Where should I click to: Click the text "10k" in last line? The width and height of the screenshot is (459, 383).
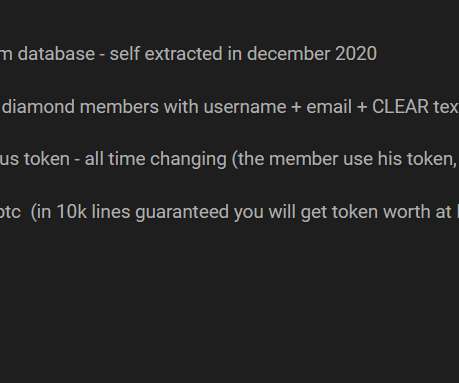click(72, 212)
